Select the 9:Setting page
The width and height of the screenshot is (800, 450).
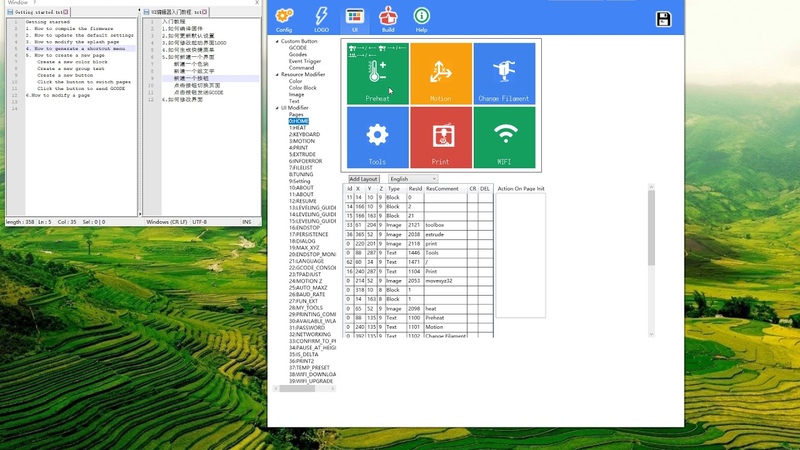299,181
